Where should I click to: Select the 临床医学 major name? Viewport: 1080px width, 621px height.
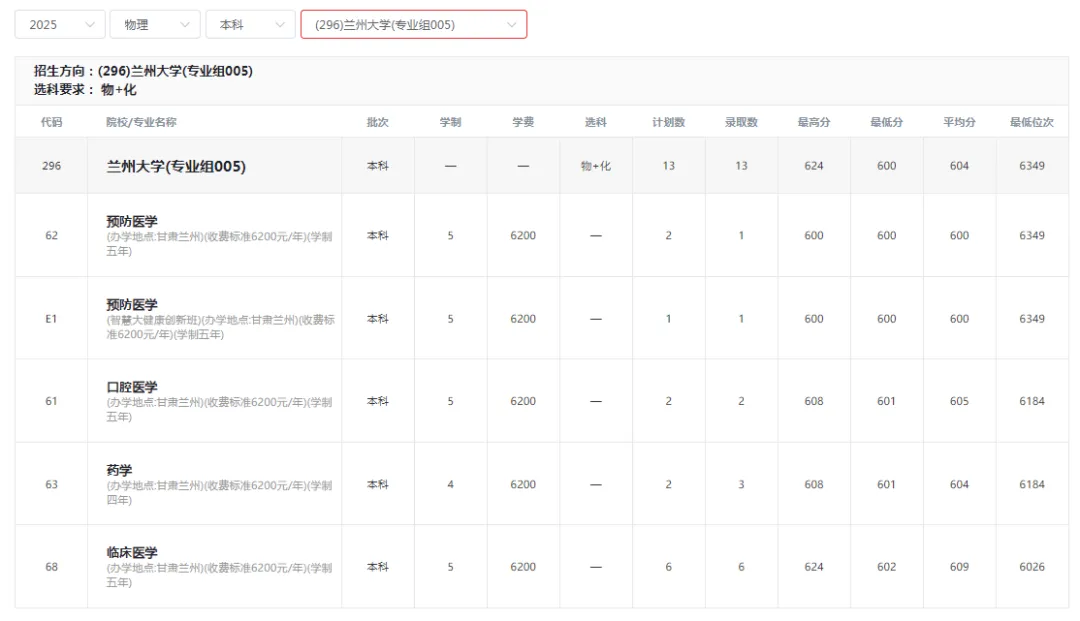coord(132,552)
